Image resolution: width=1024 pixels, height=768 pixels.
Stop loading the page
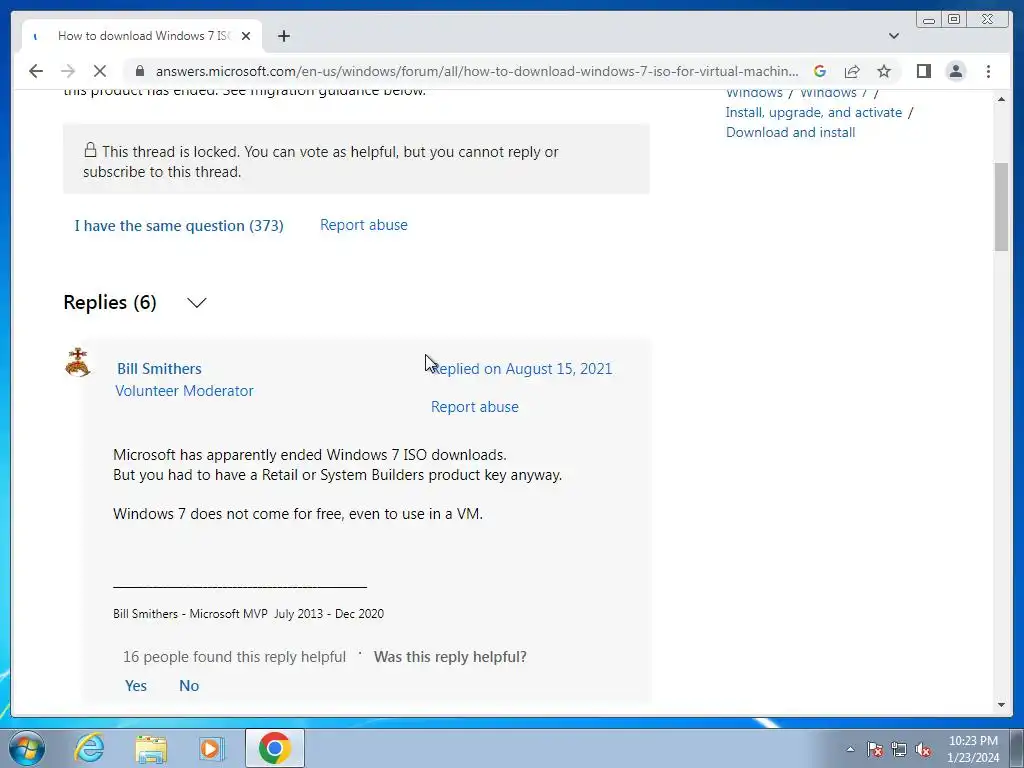(99, 71)
